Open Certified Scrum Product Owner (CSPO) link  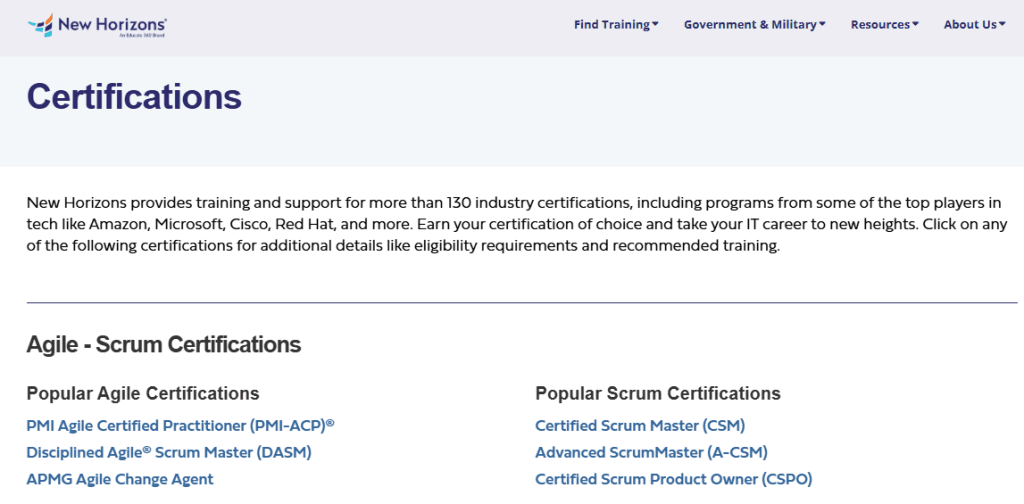[x=673, y=479]
